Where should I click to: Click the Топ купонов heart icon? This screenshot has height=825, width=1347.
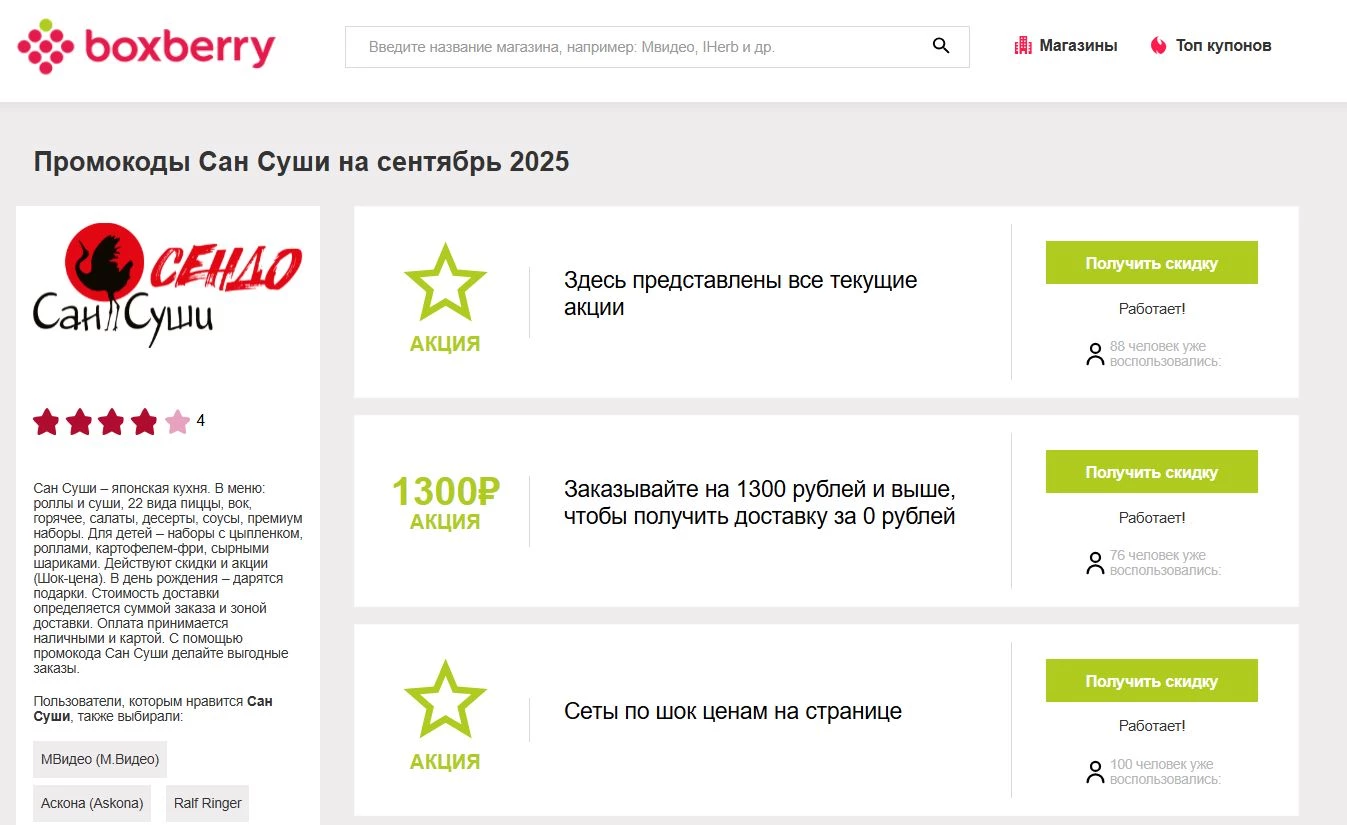click(x=1160, y=45)
